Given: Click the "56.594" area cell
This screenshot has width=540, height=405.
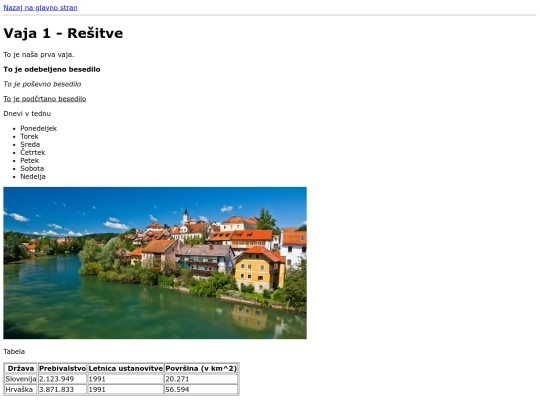Looking at the screenshot, I should click(201, 390).
